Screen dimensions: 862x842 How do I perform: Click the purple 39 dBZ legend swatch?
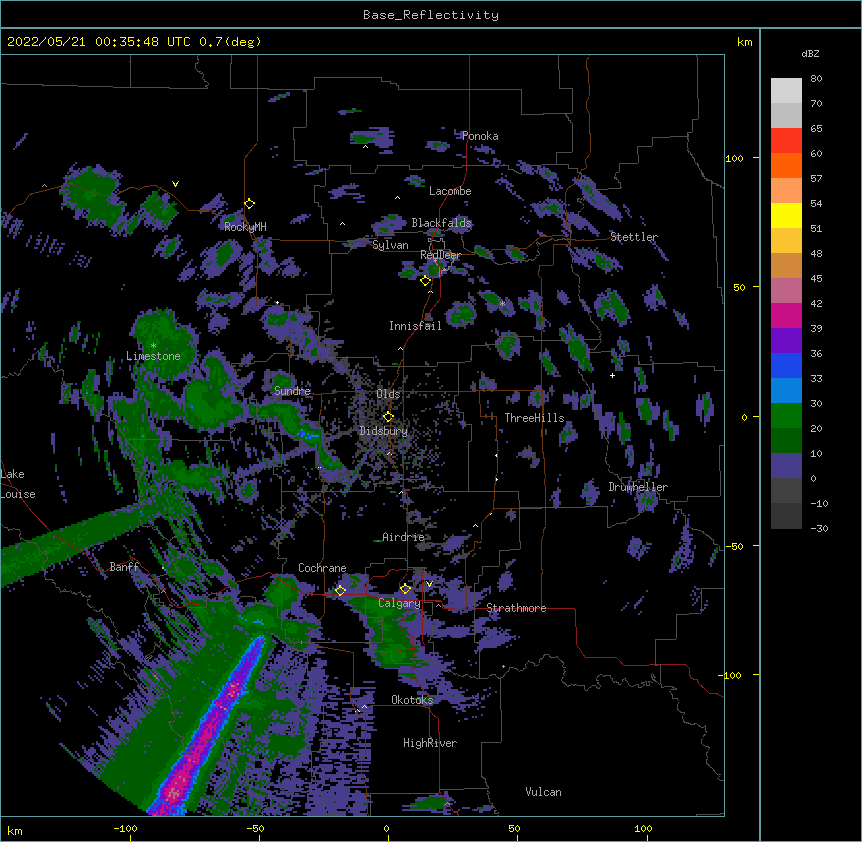coord(786,341)
